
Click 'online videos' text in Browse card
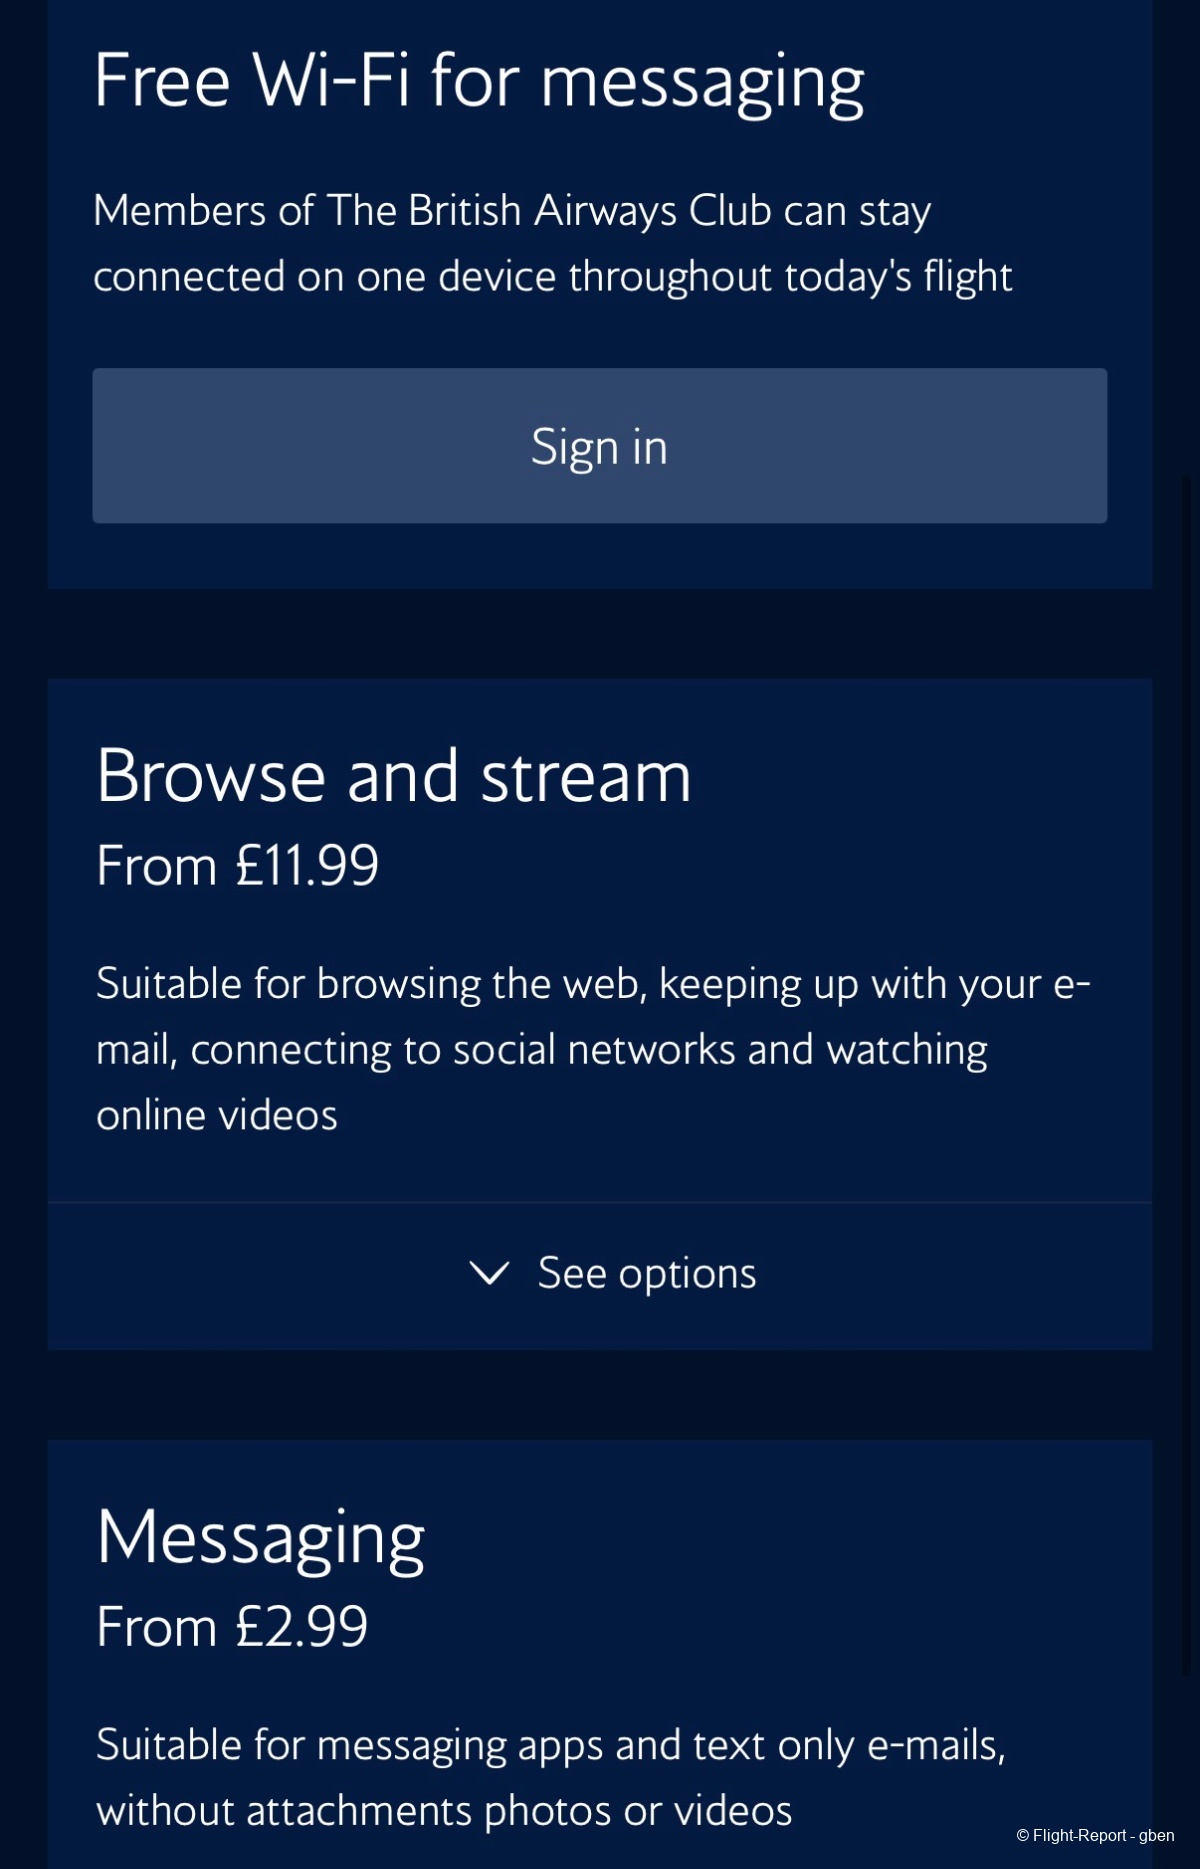(x=217, y=1115)
